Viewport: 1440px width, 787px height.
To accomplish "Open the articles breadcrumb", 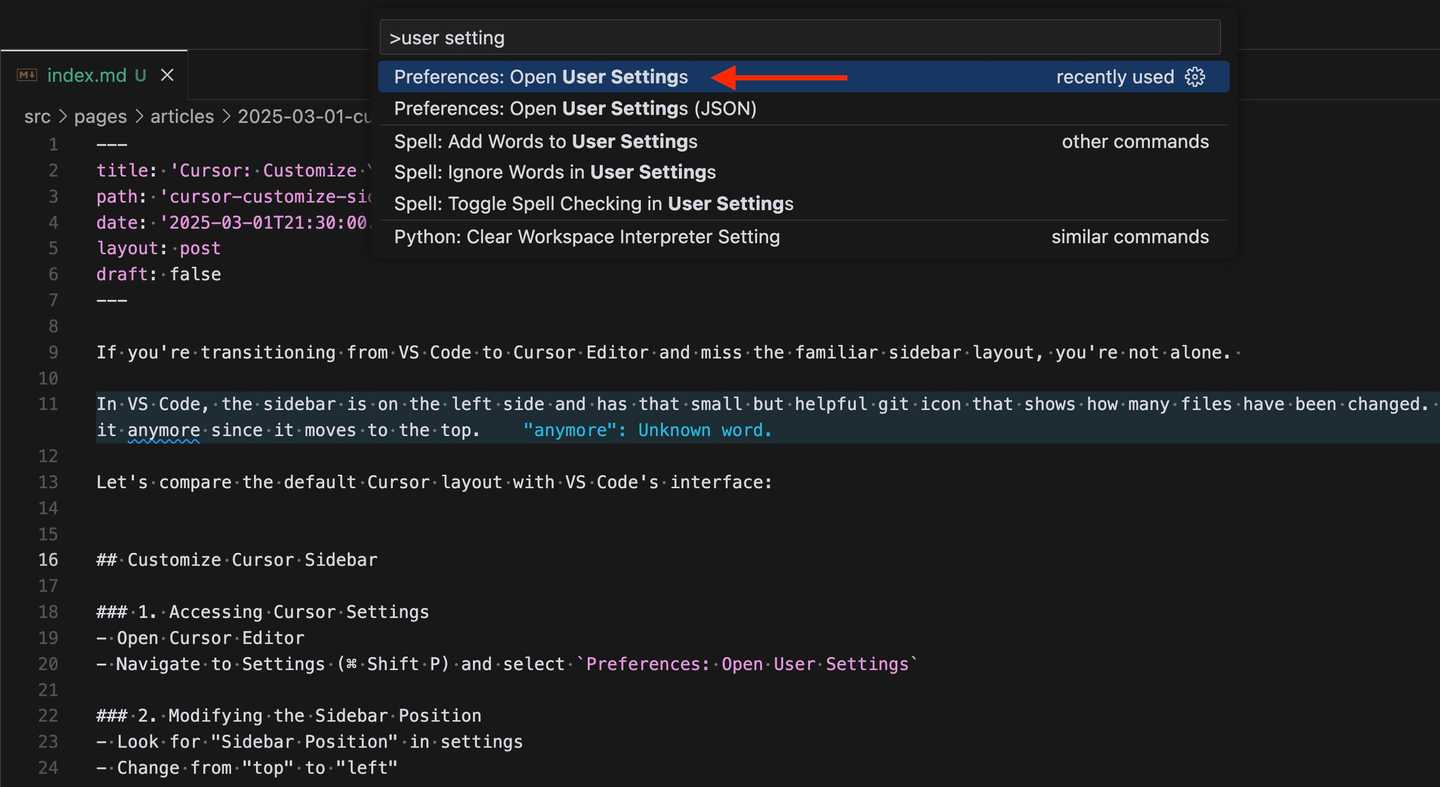I will pyautogui.click(x=182, y=116).
